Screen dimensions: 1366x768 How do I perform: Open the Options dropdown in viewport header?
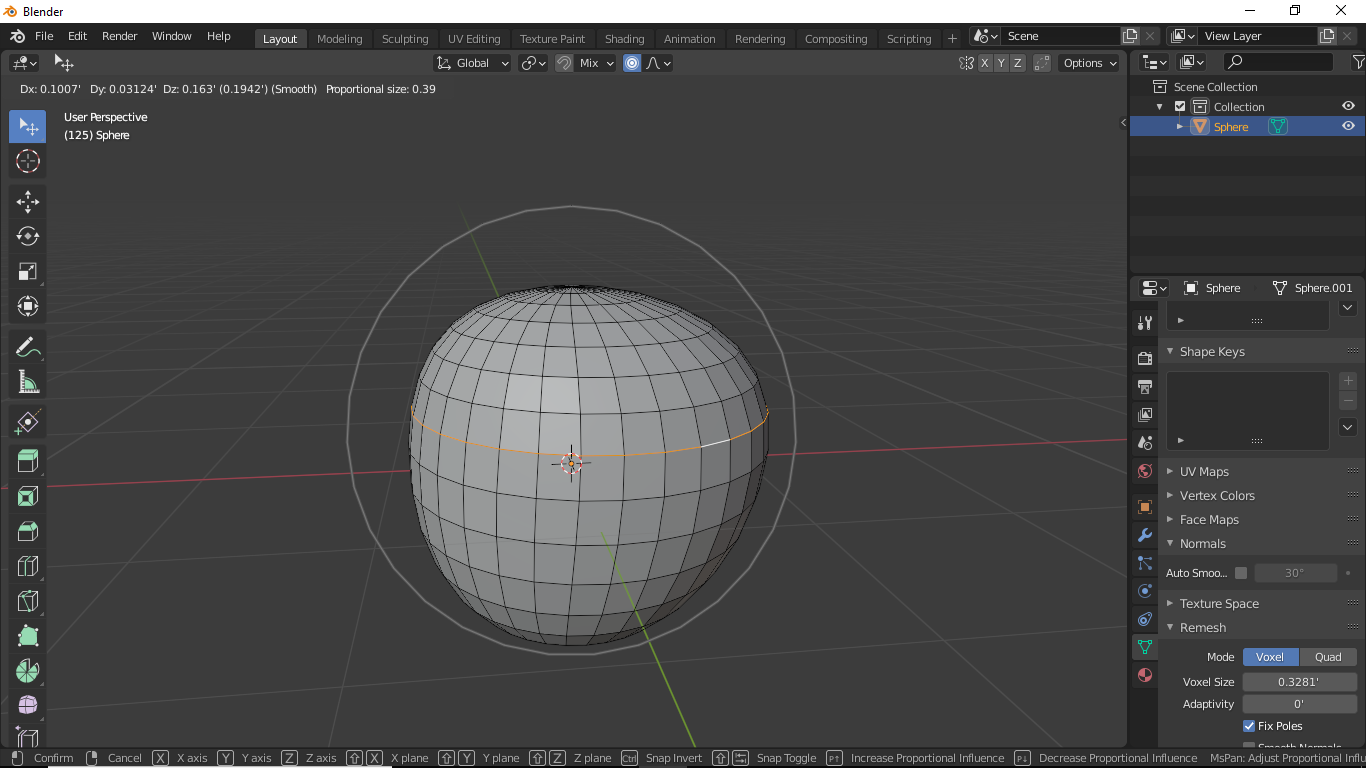[x=1090, y=63]
